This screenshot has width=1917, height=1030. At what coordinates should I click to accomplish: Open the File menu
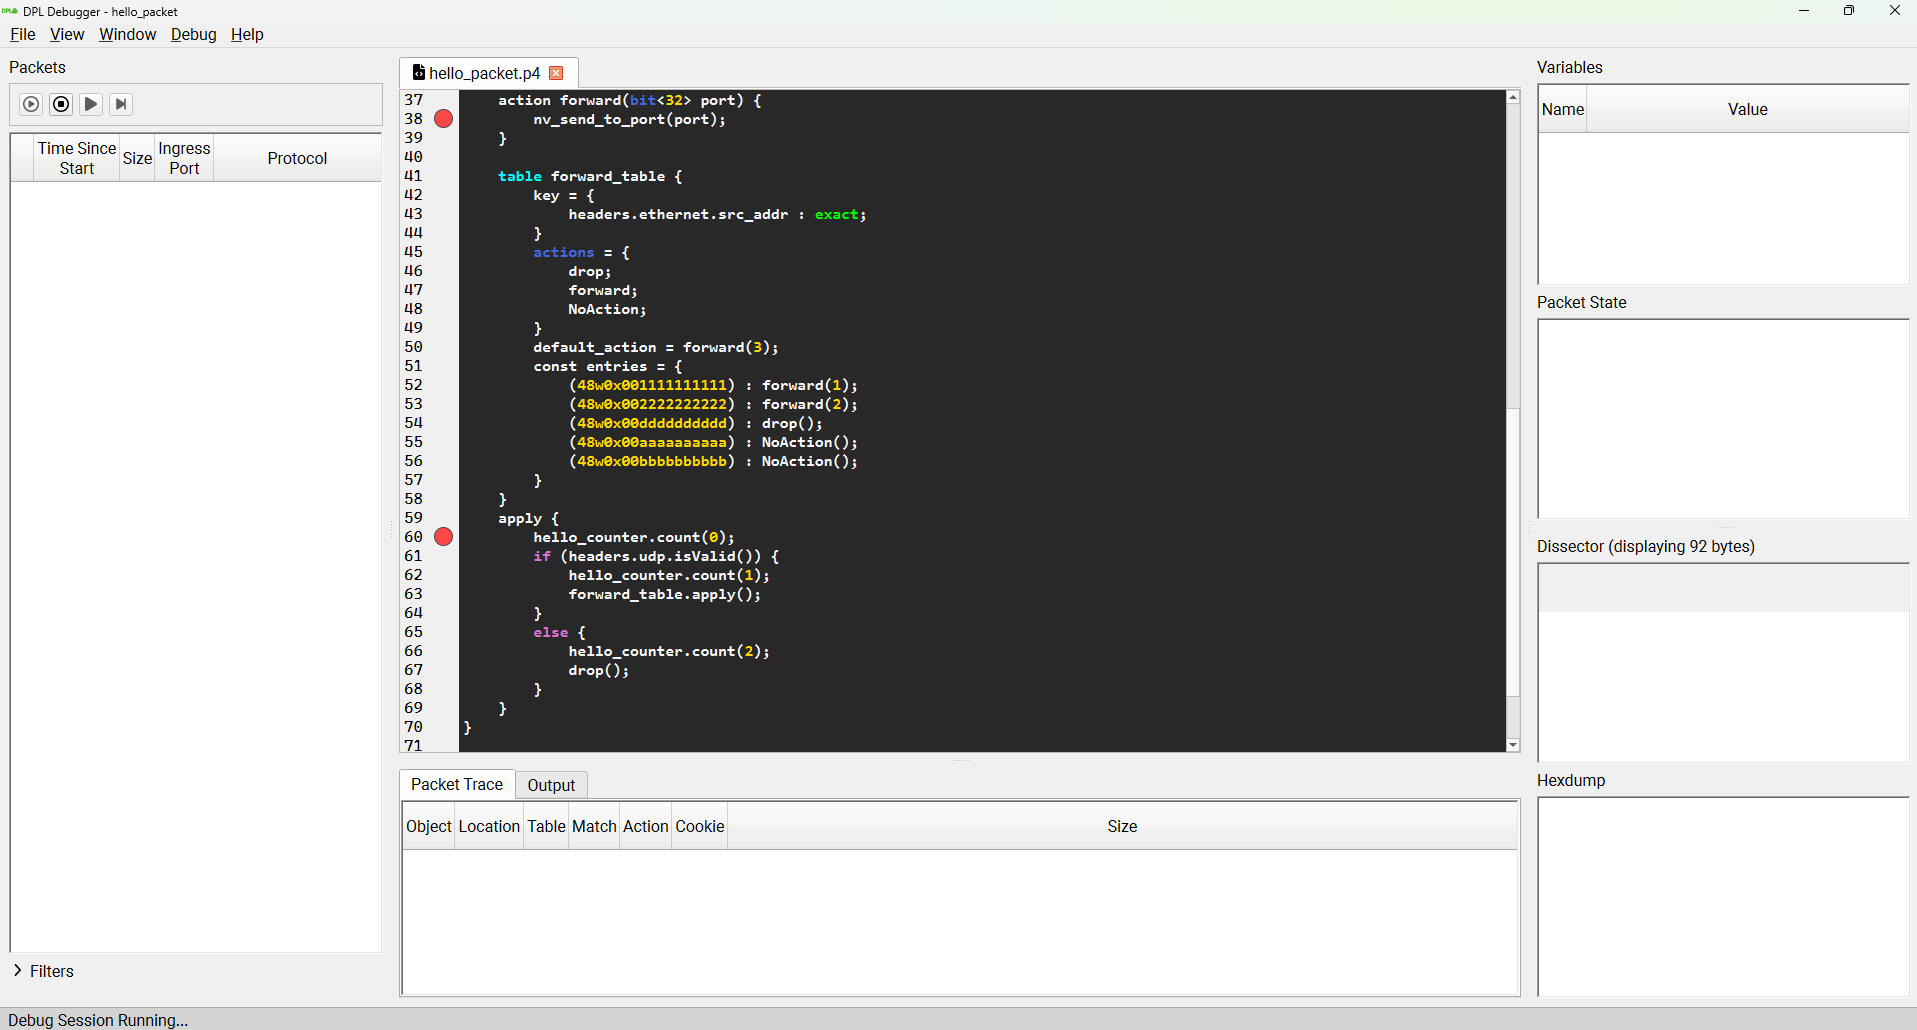[22, 34]
